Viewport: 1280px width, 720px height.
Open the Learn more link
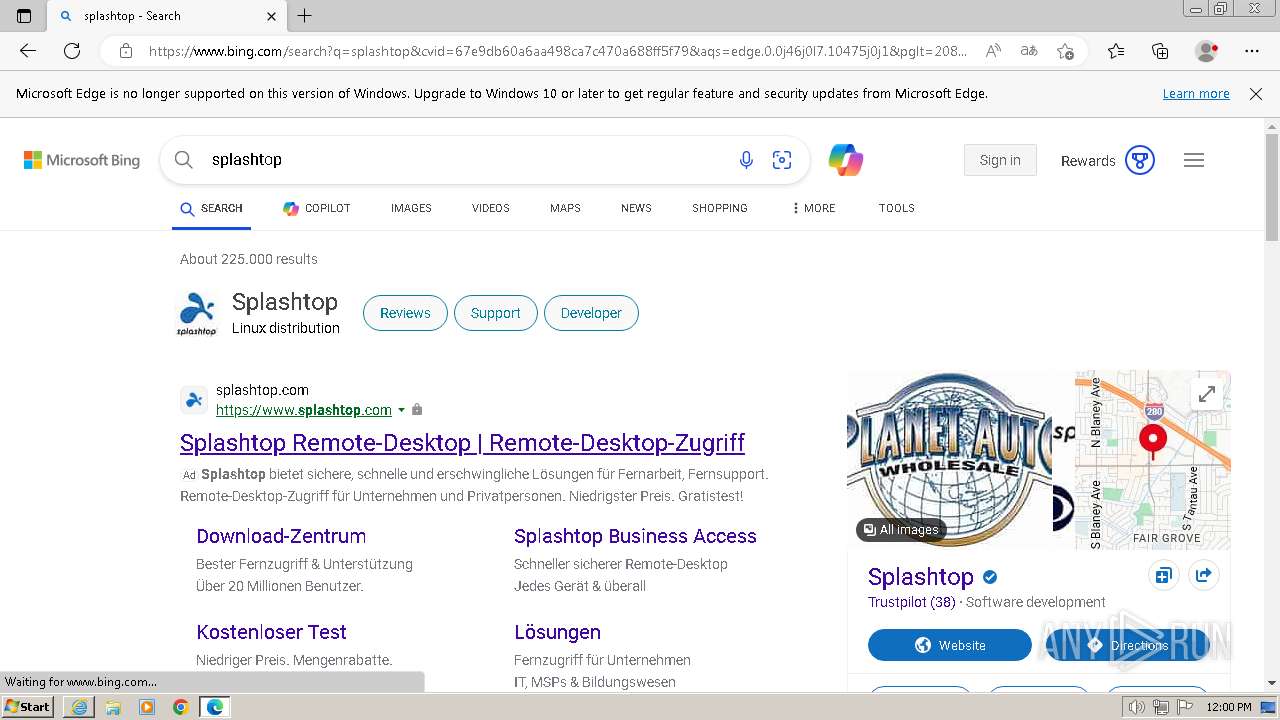tap(1196, 93)
